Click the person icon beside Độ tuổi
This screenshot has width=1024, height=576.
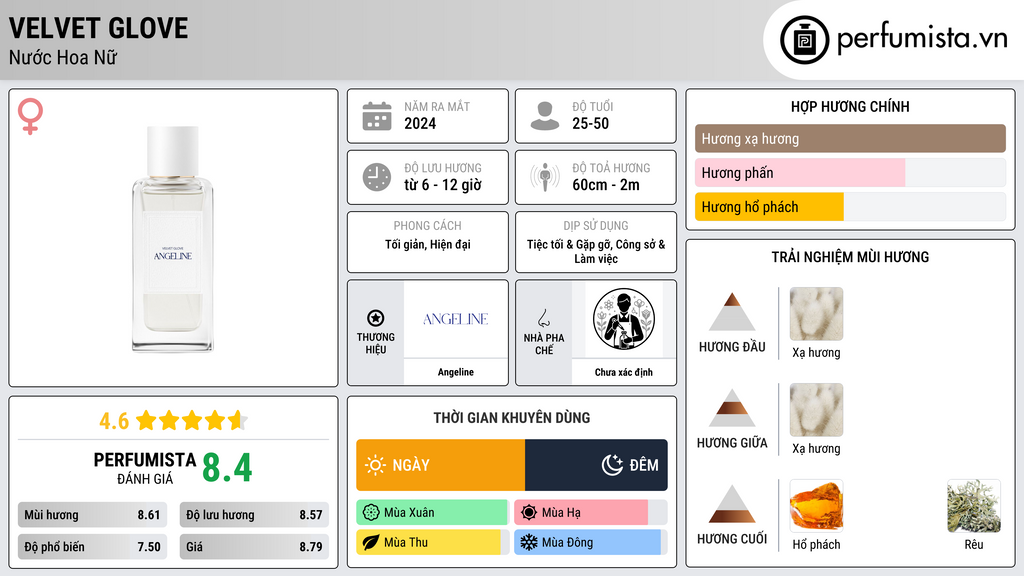pos(545,116)
